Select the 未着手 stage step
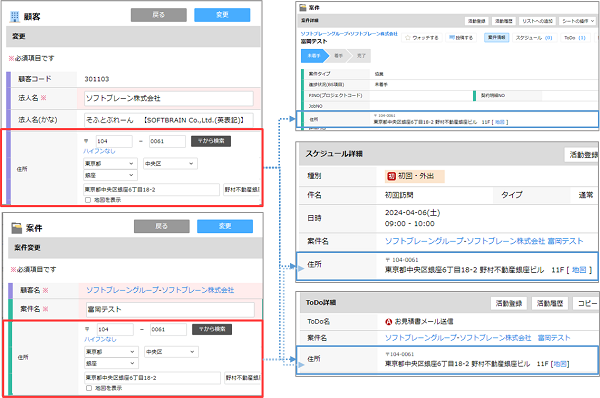Screen dimensions: 600x398 pyautogui.click(x=315, y=56)
